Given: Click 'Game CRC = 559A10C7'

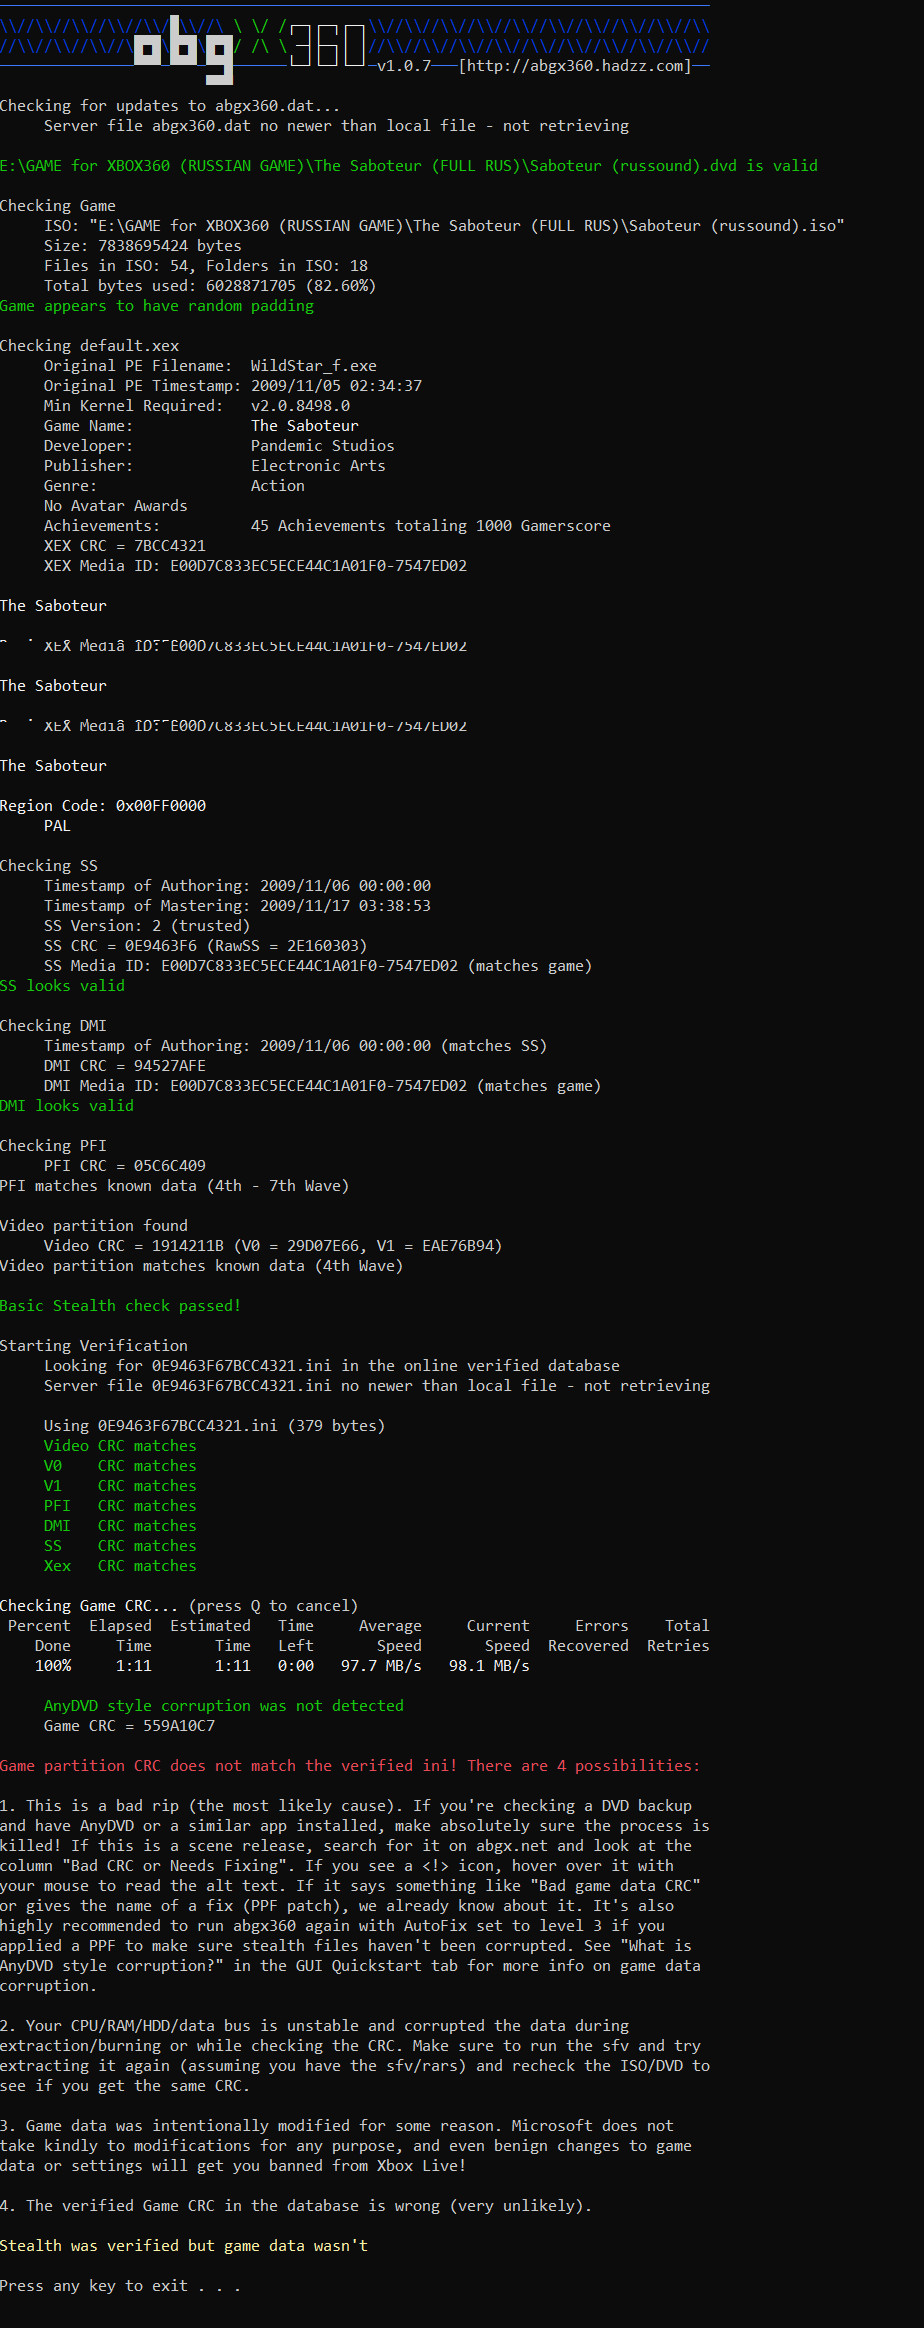Looking at the screenshot, I should pos(130,1726).
